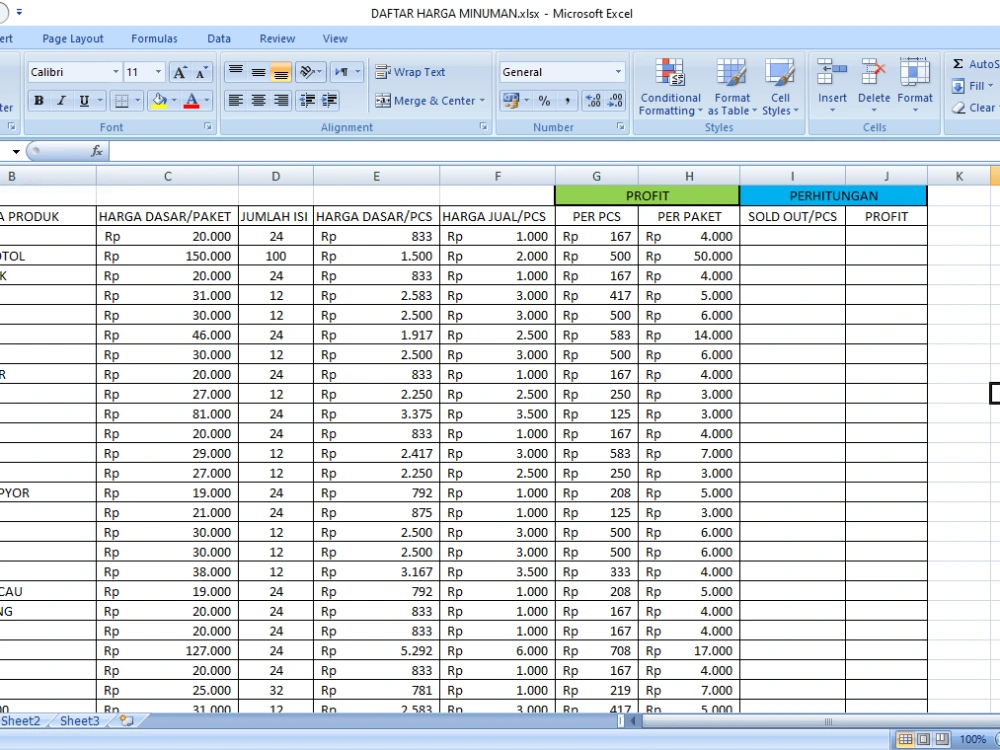The height and width of the screenshot is (750, 1000).
Task: Click the Insert Function fx icon
Action: (96, 151)
